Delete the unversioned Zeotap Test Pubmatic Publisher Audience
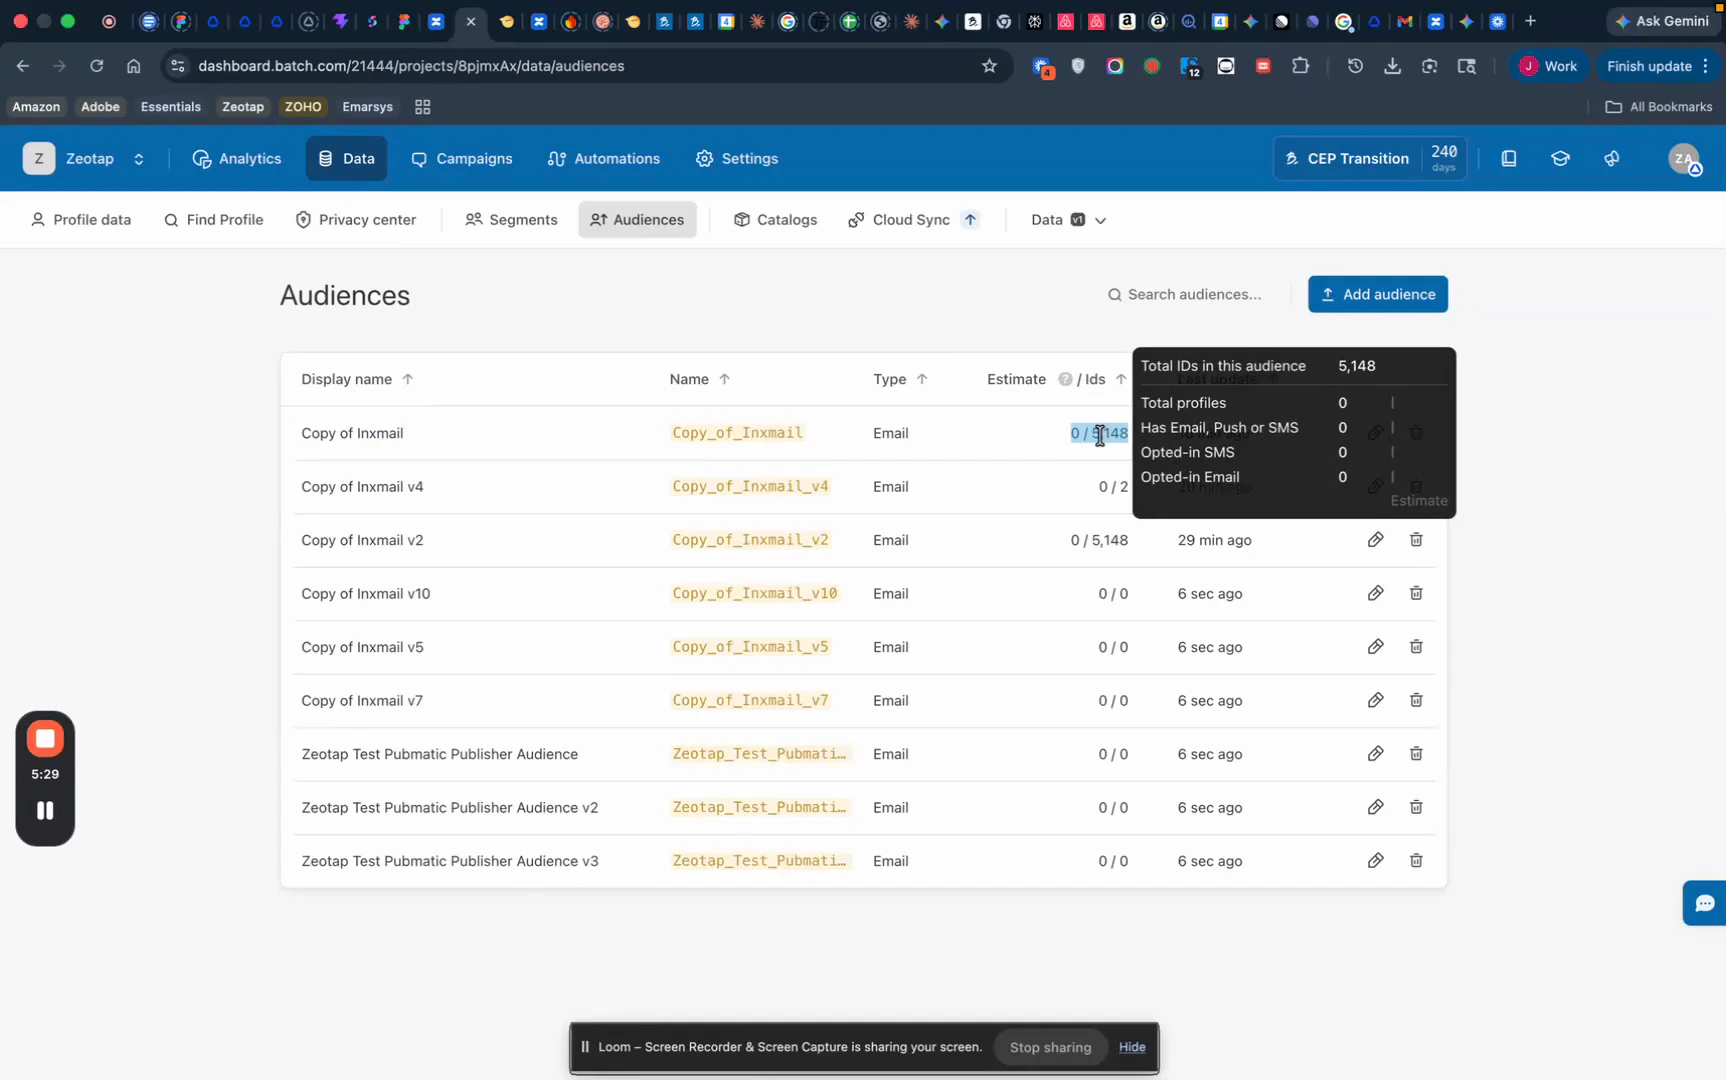The width and height of the screenshot is (1726, 1080). tap(1416, 754)
